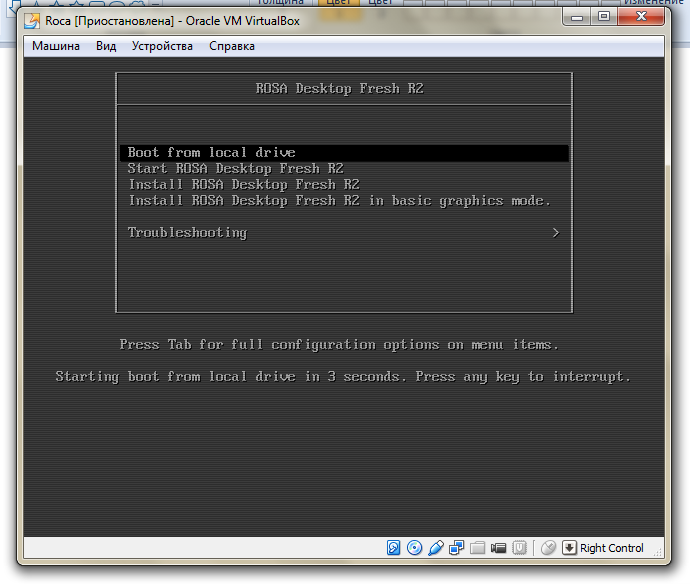Click the virtualization CPU status icon
Viewport: 690px width, 584px height.
(x=519, y=548)
